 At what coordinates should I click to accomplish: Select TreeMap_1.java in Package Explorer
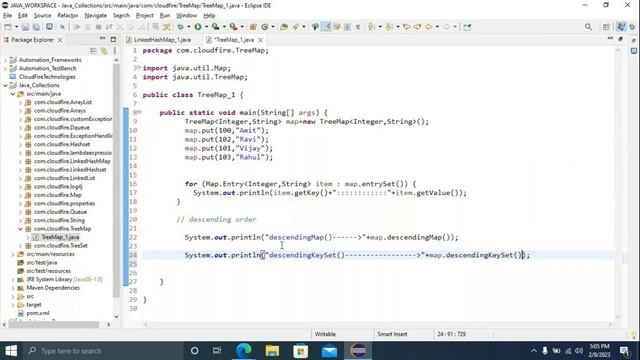60,237
